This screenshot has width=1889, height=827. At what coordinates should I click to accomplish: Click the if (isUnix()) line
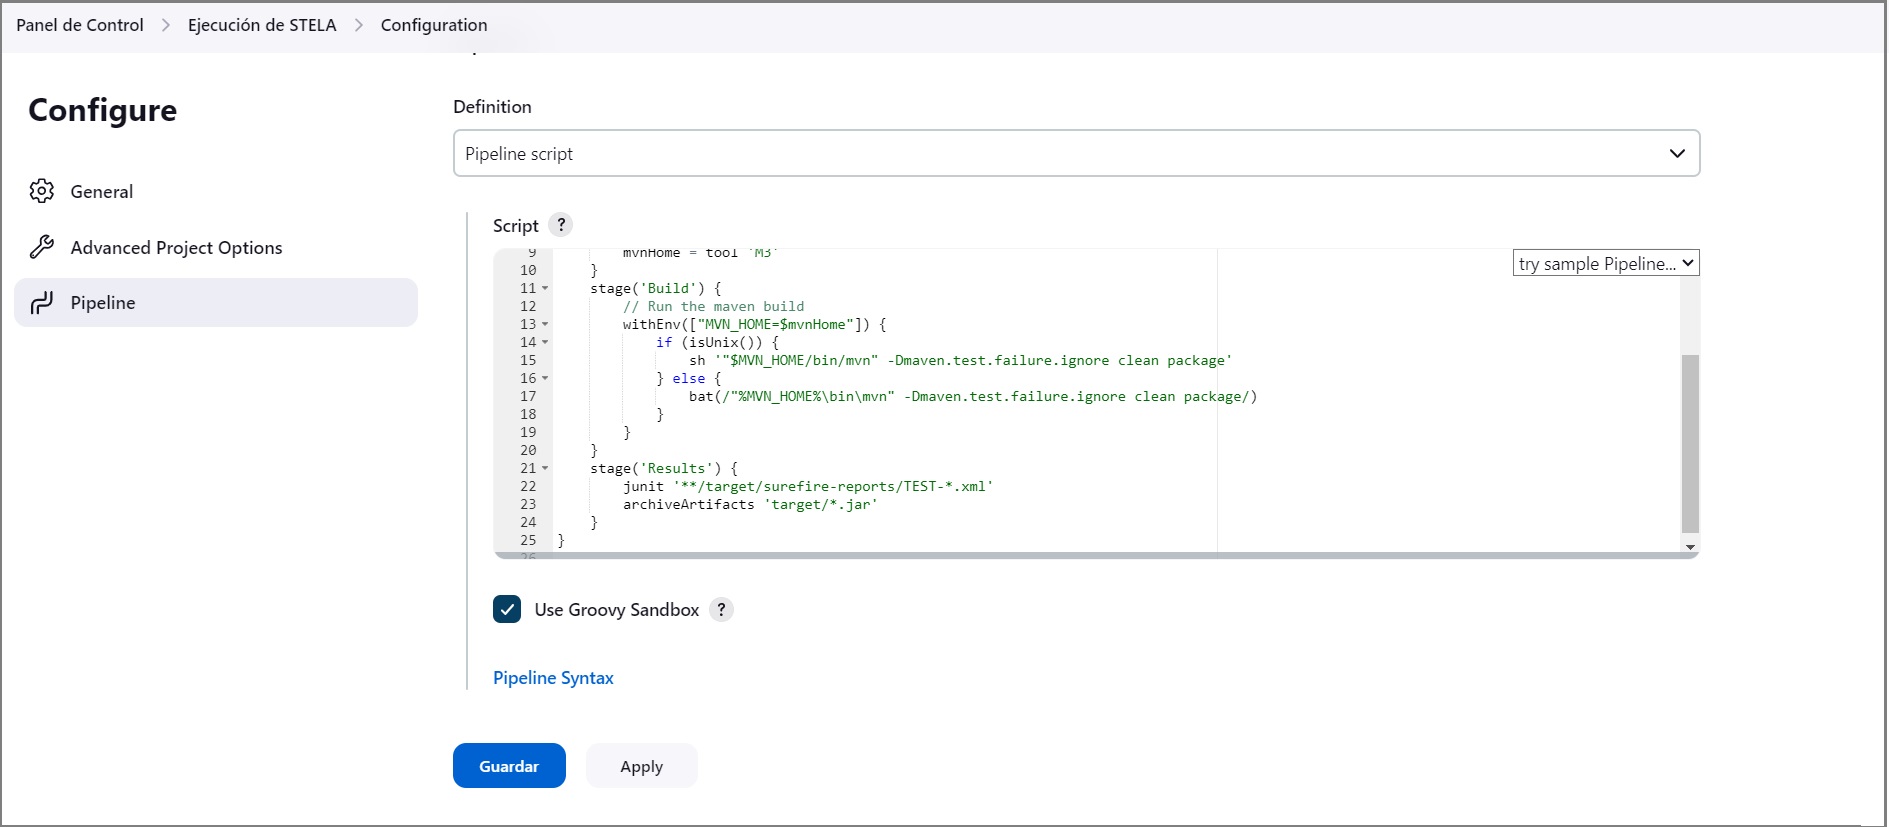click(x=717, y=342)
